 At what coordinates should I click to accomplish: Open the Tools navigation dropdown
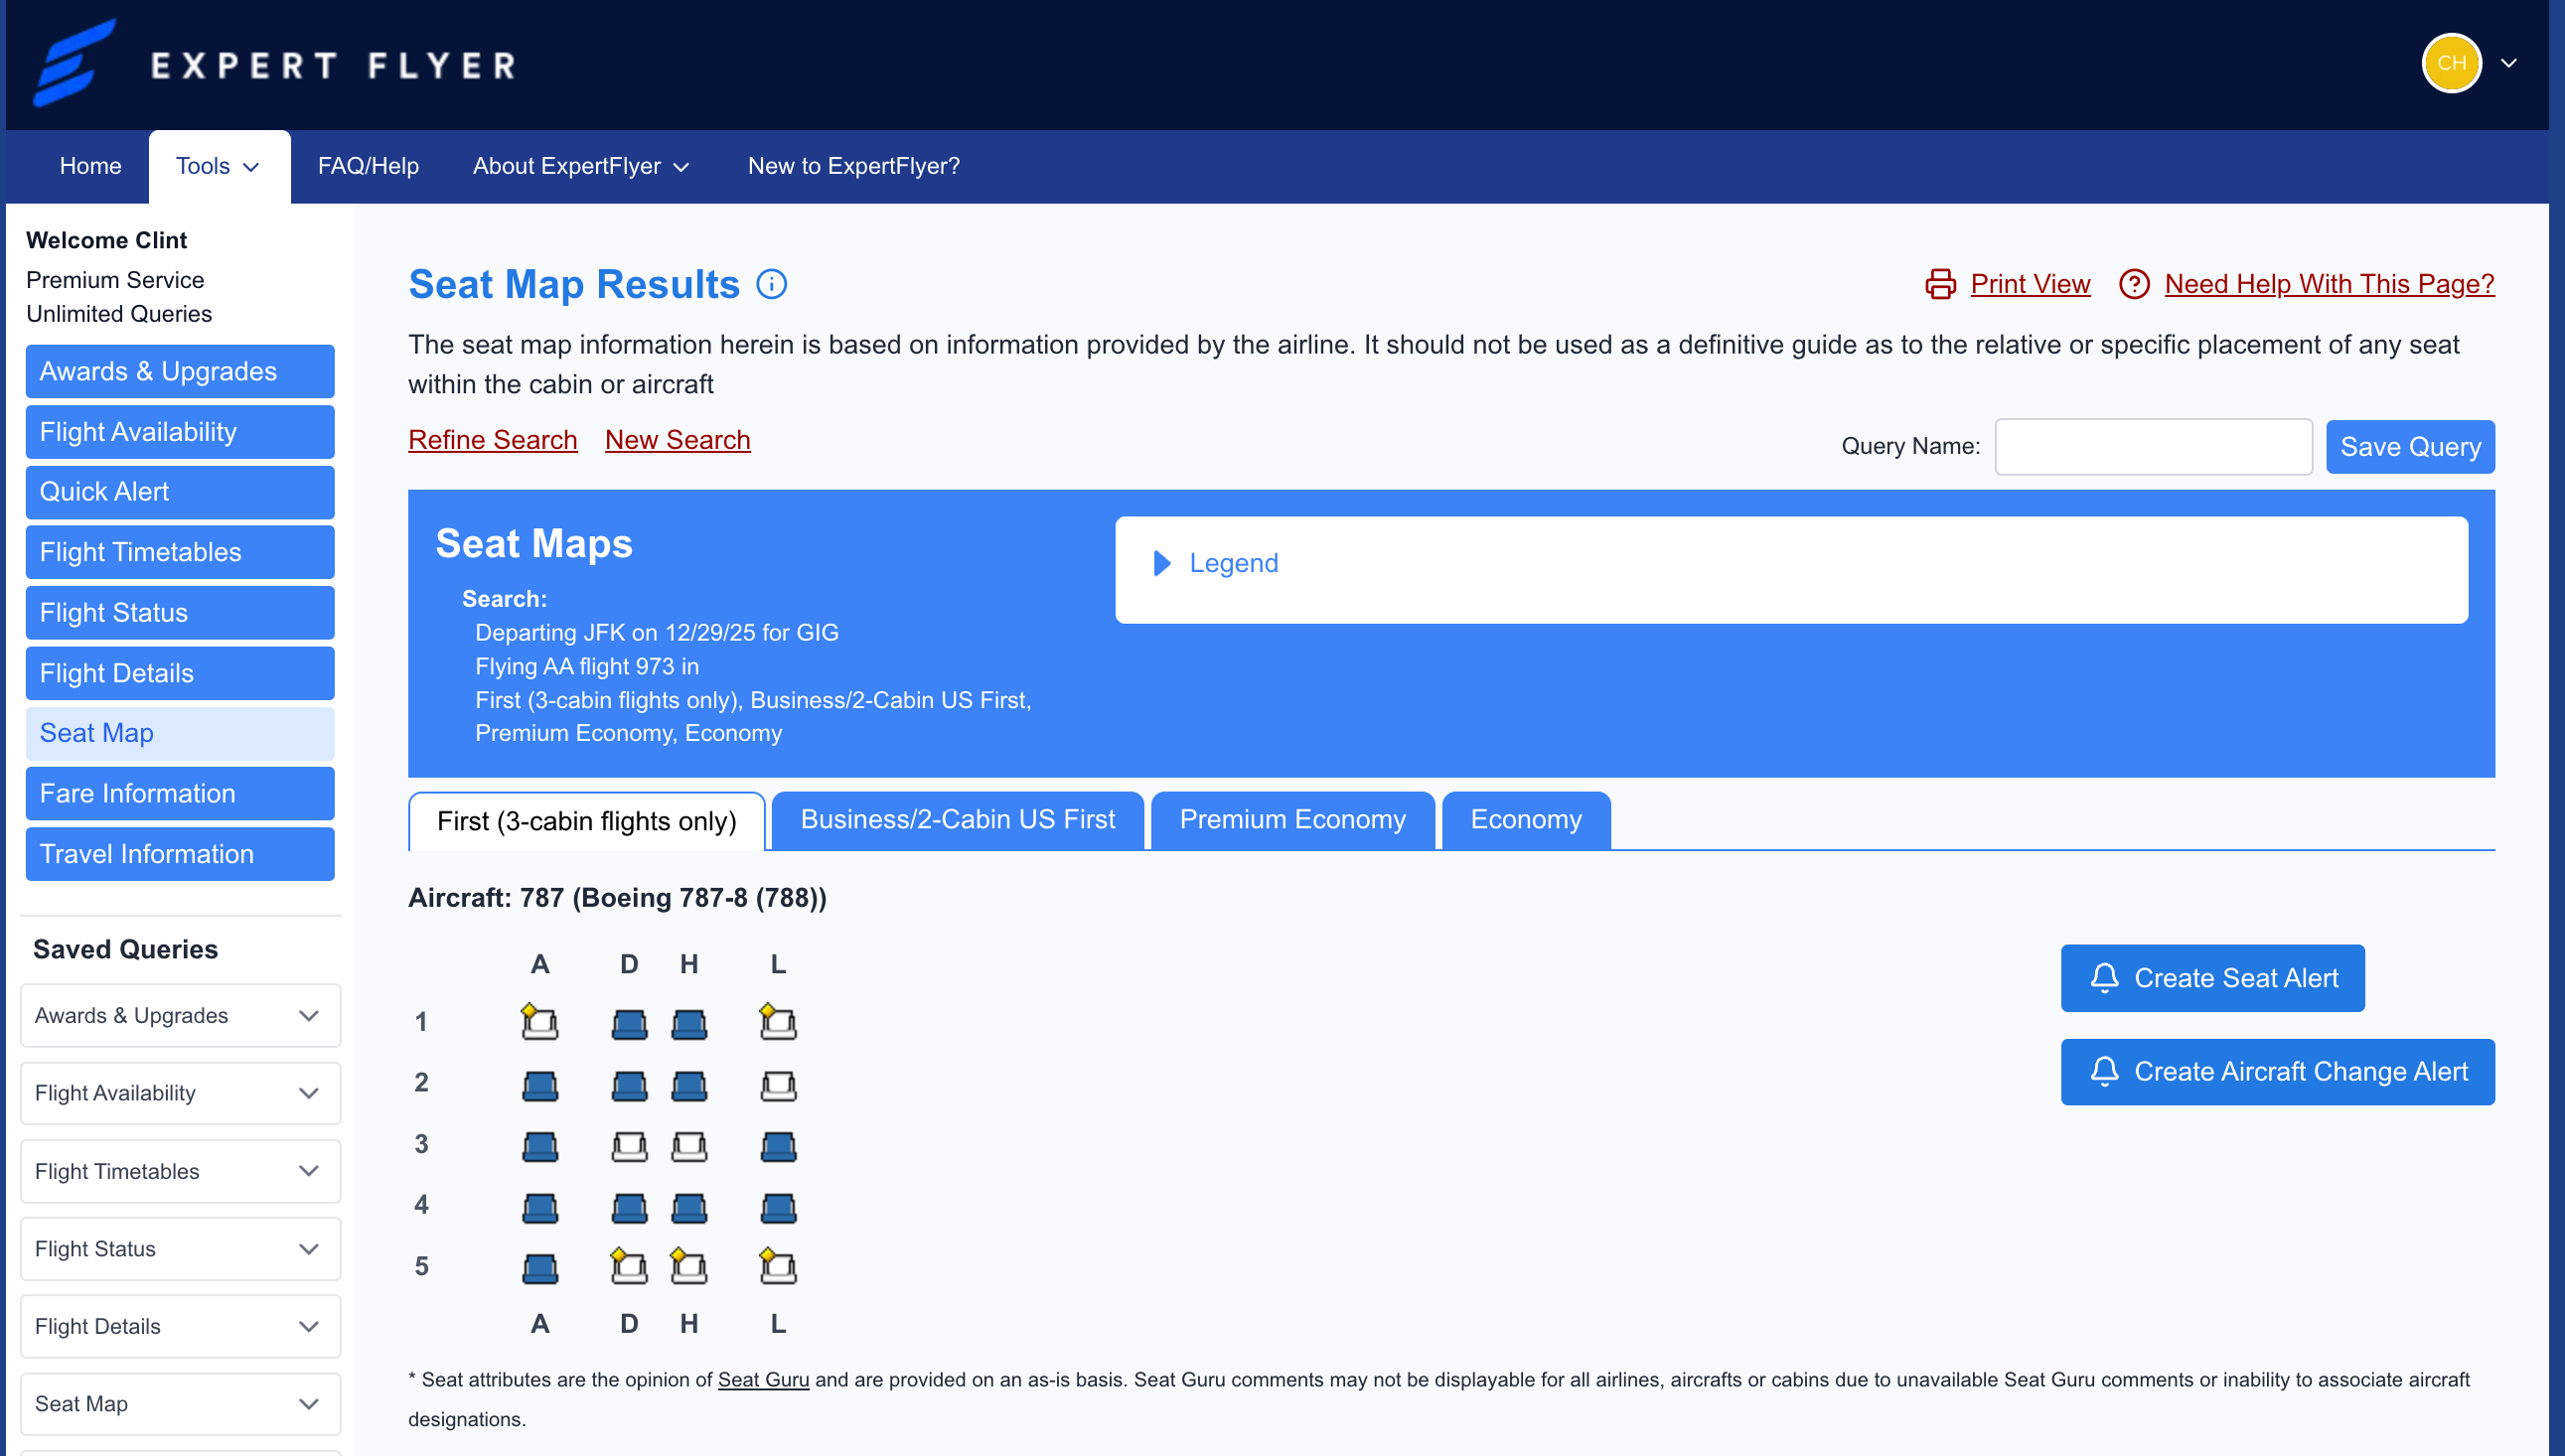point(218,166)
